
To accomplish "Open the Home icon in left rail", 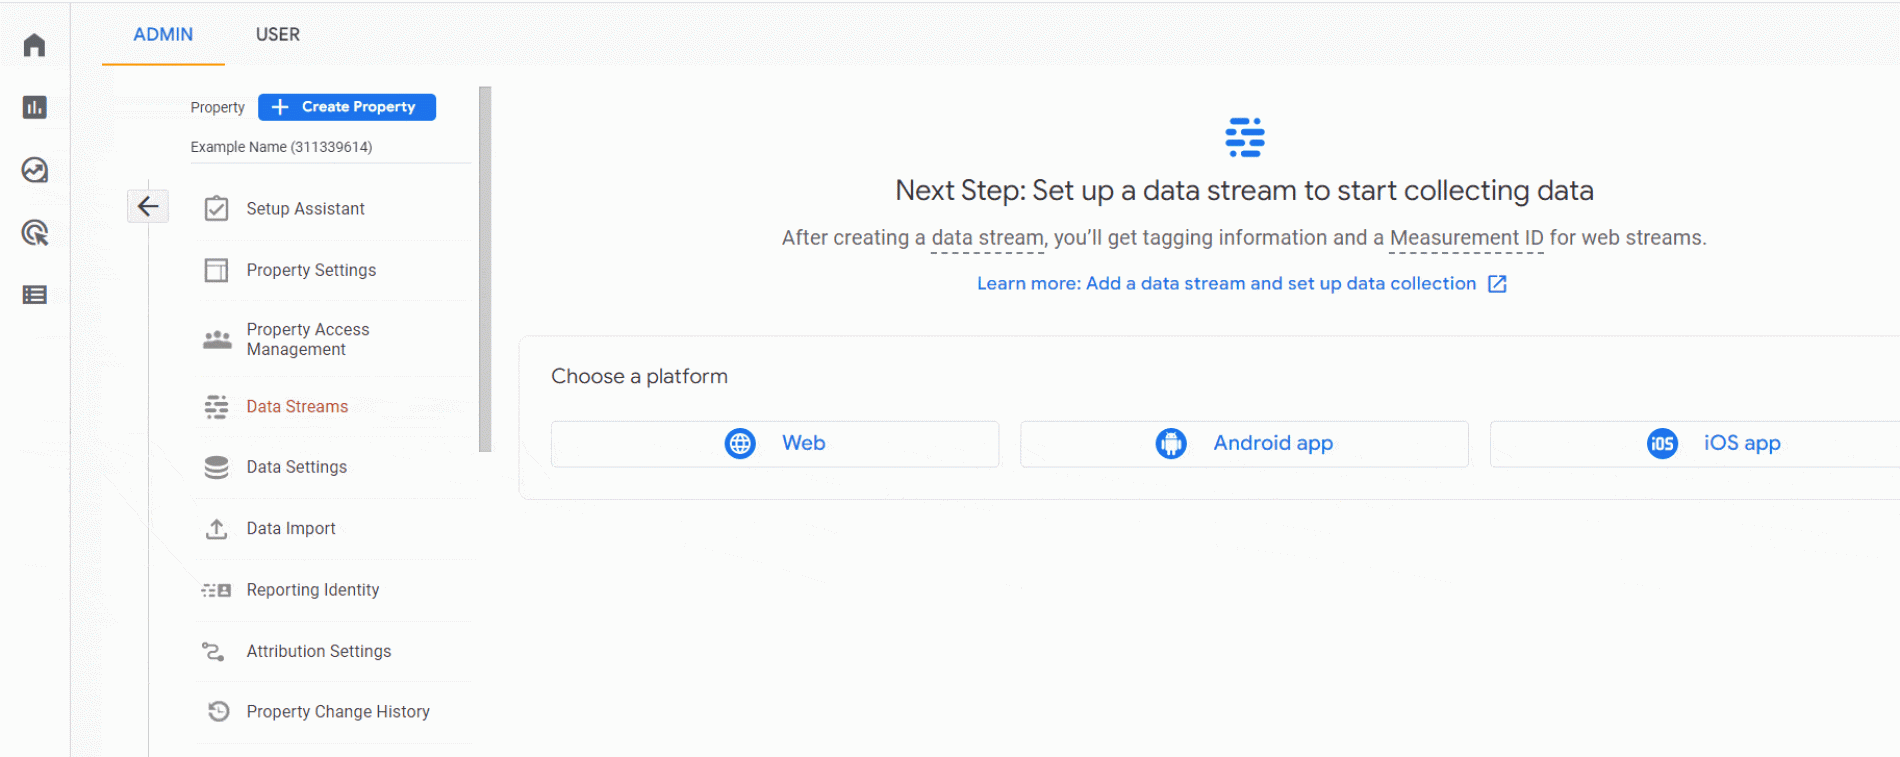I will (x=35, y=45).
